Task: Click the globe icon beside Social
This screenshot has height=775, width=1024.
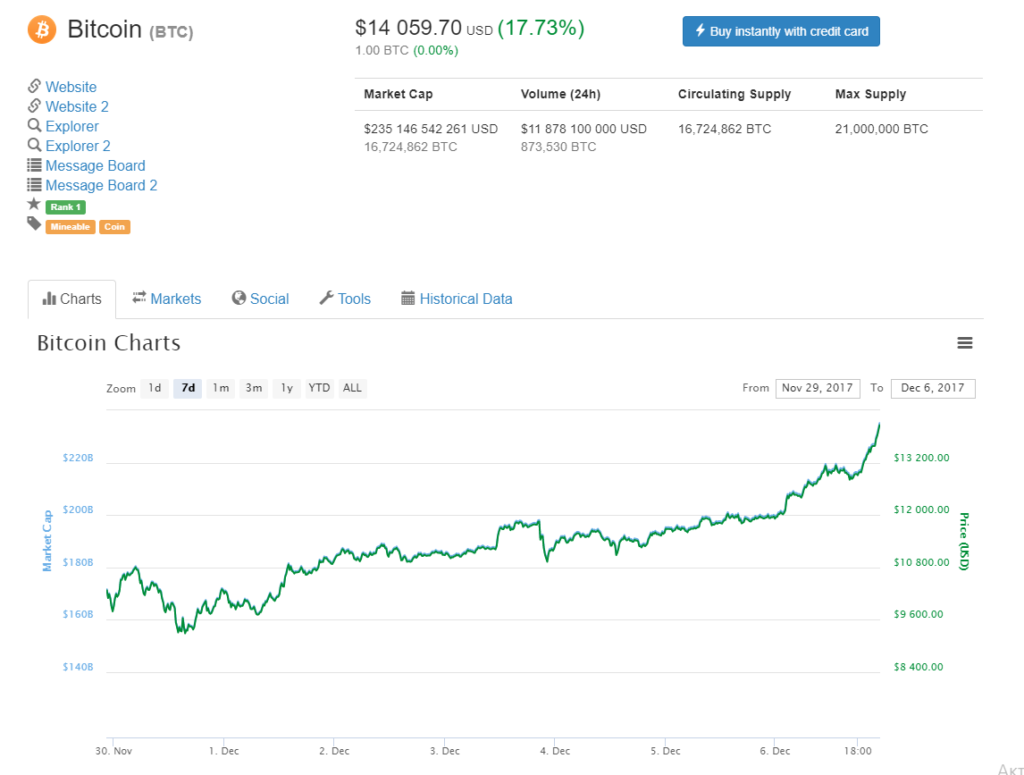Action: (x=239, y=298)
